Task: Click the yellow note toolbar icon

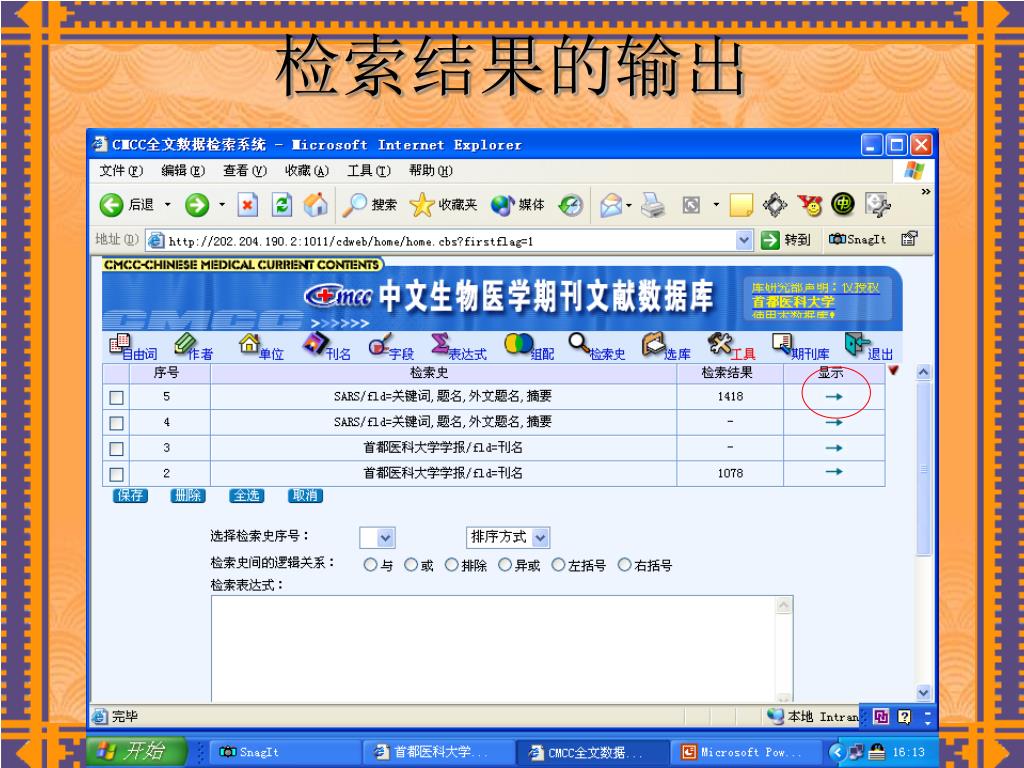Action: [741, 206]
